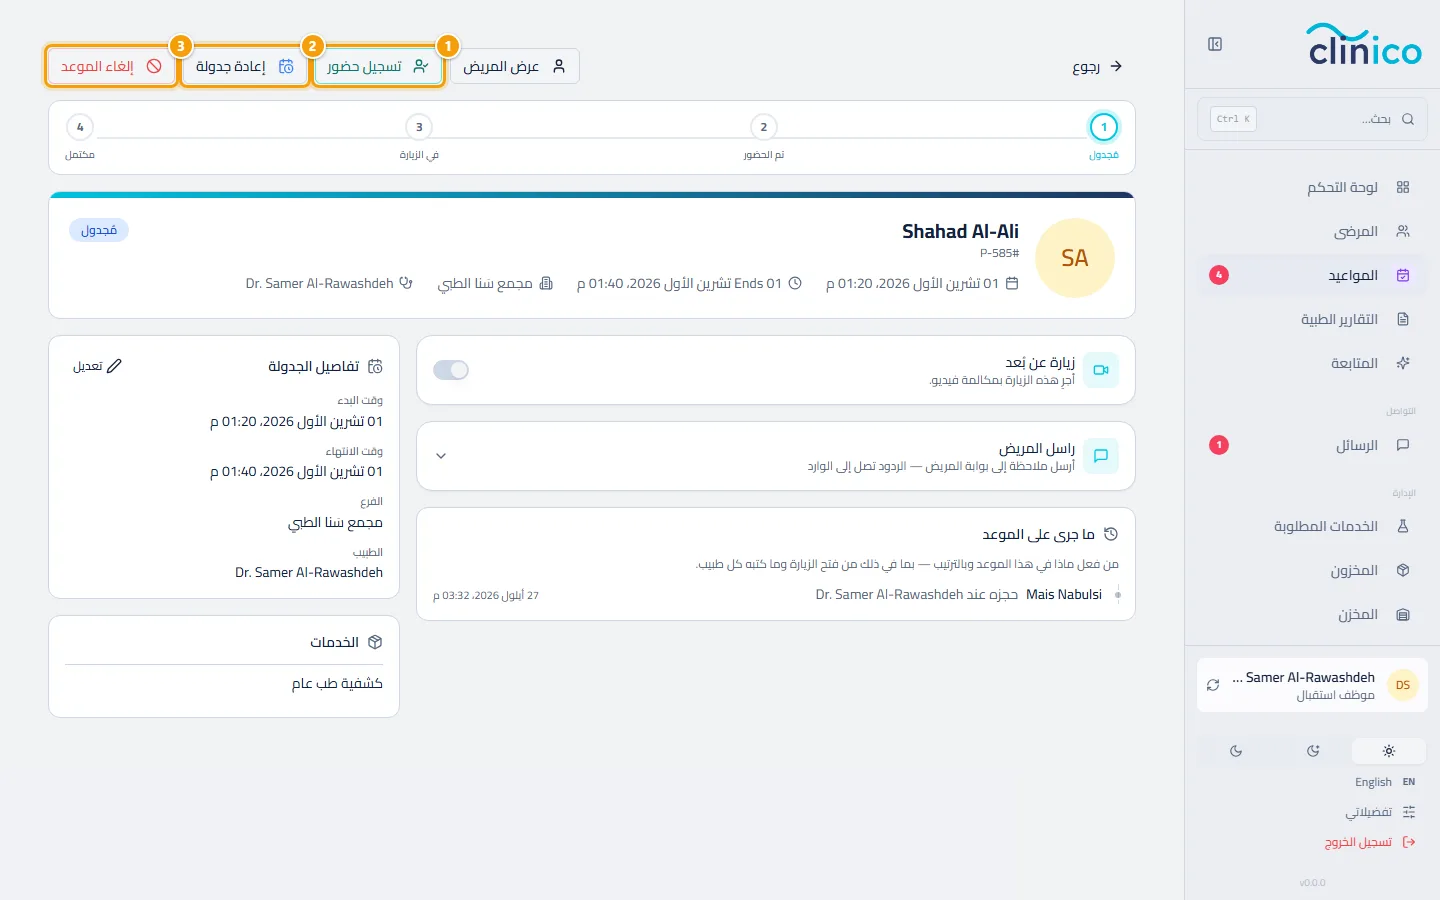
Task: Click the 27 أيلول 2026 timestamp
Action: pyautogui.click(x=486, y=595)
